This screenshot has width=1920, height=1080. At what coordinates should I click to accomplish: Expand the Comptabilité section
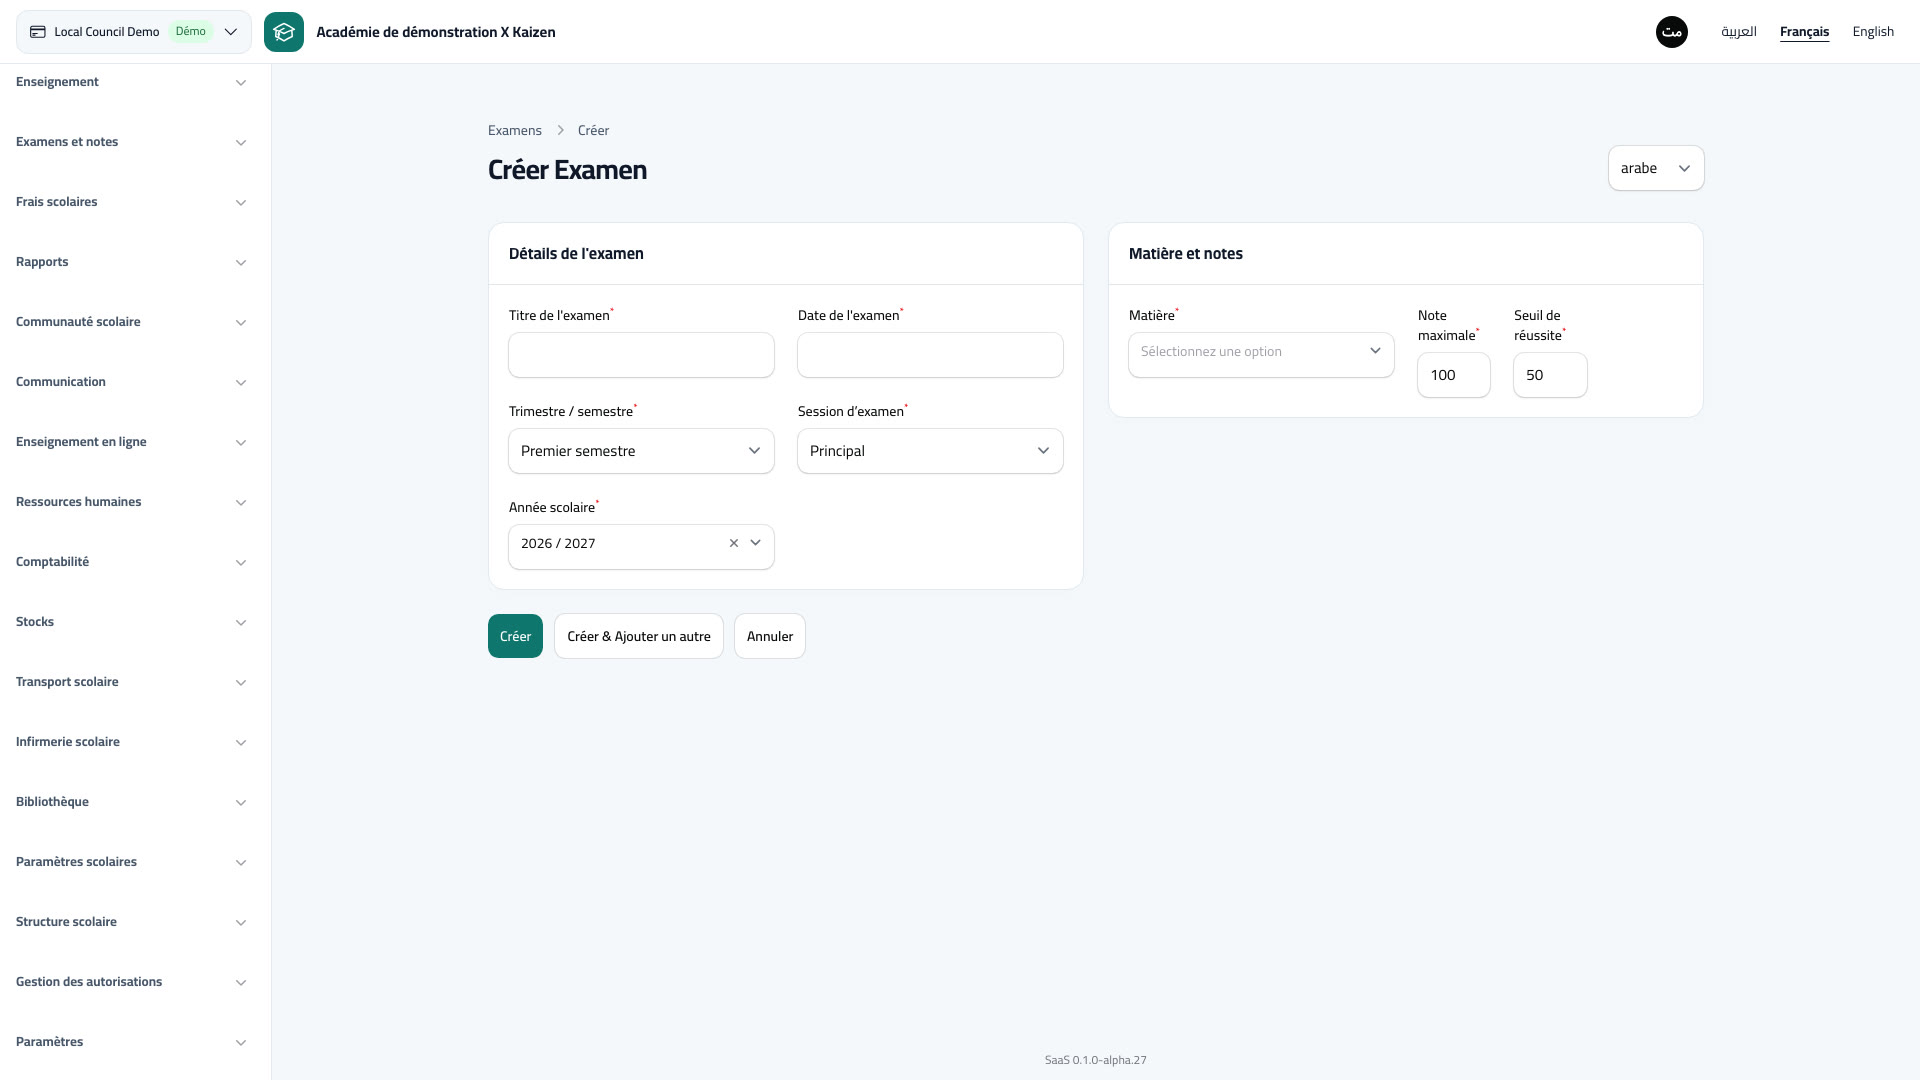pyautogui.click(x=131, y=562)
